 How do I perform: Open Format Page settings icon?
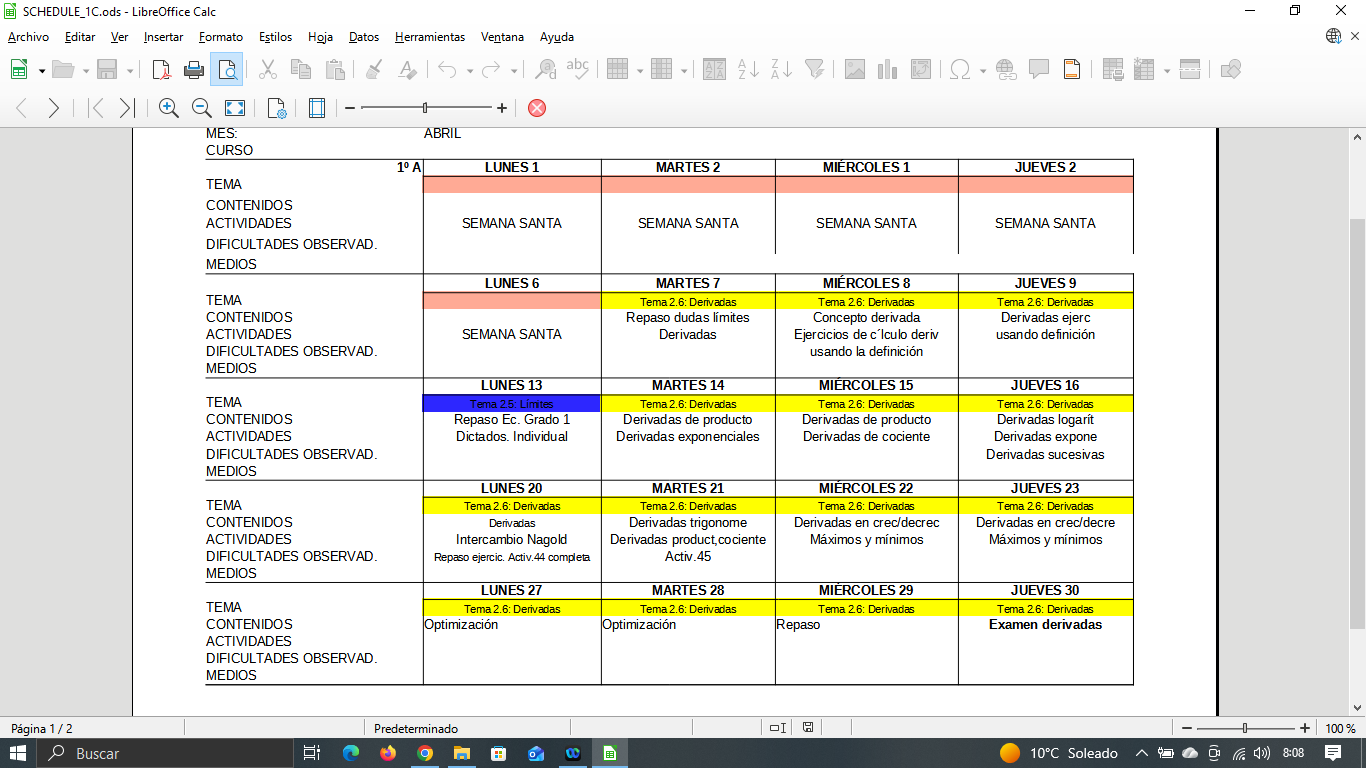[x=277, y=108]
